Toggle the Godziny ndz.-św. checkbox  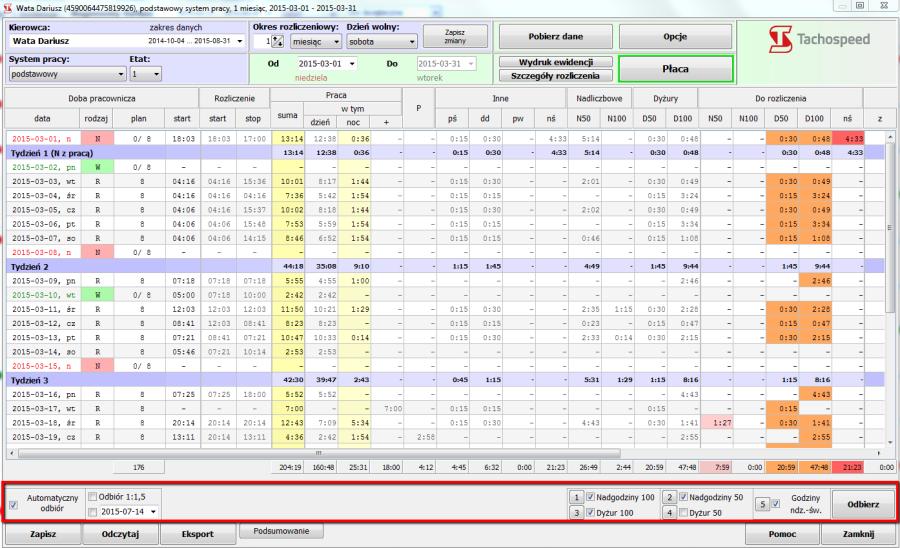click(776, 504)
